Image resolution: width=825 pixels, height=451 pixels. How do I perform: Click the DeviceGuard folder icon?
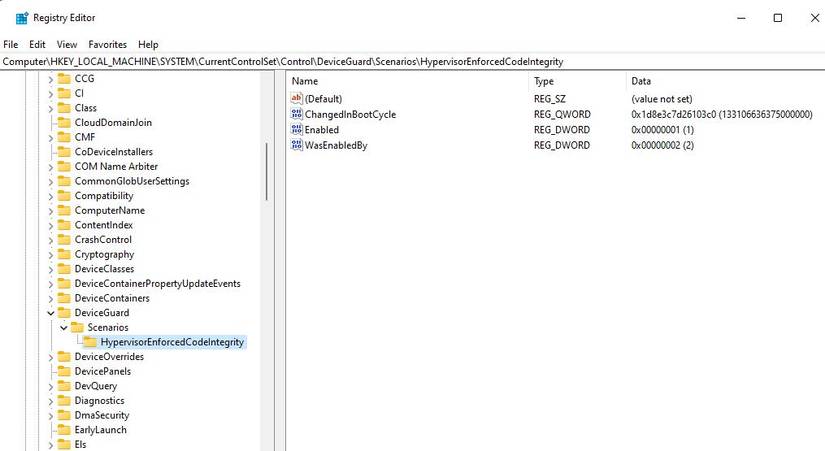(64, 313)
